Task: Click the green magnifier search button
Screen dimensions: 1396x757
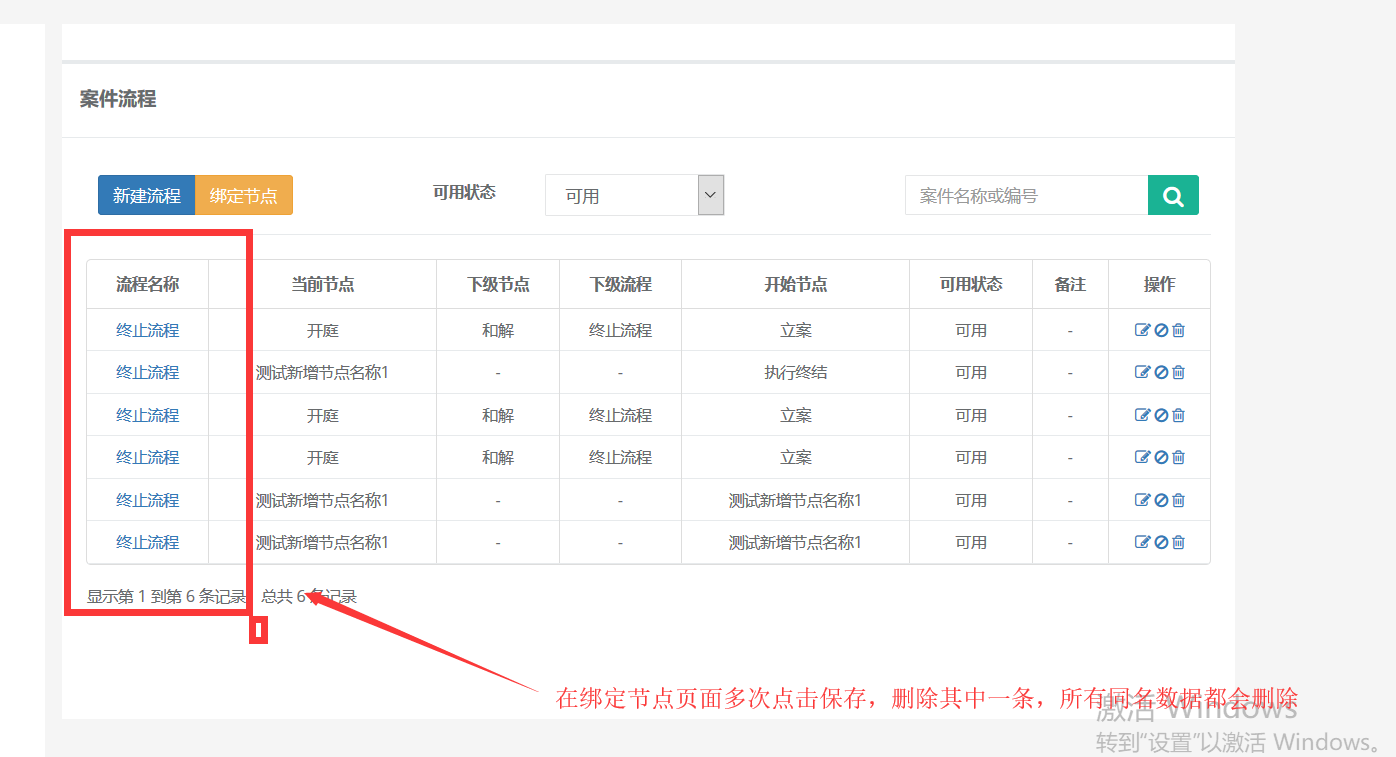Action: click(1173, 196)
